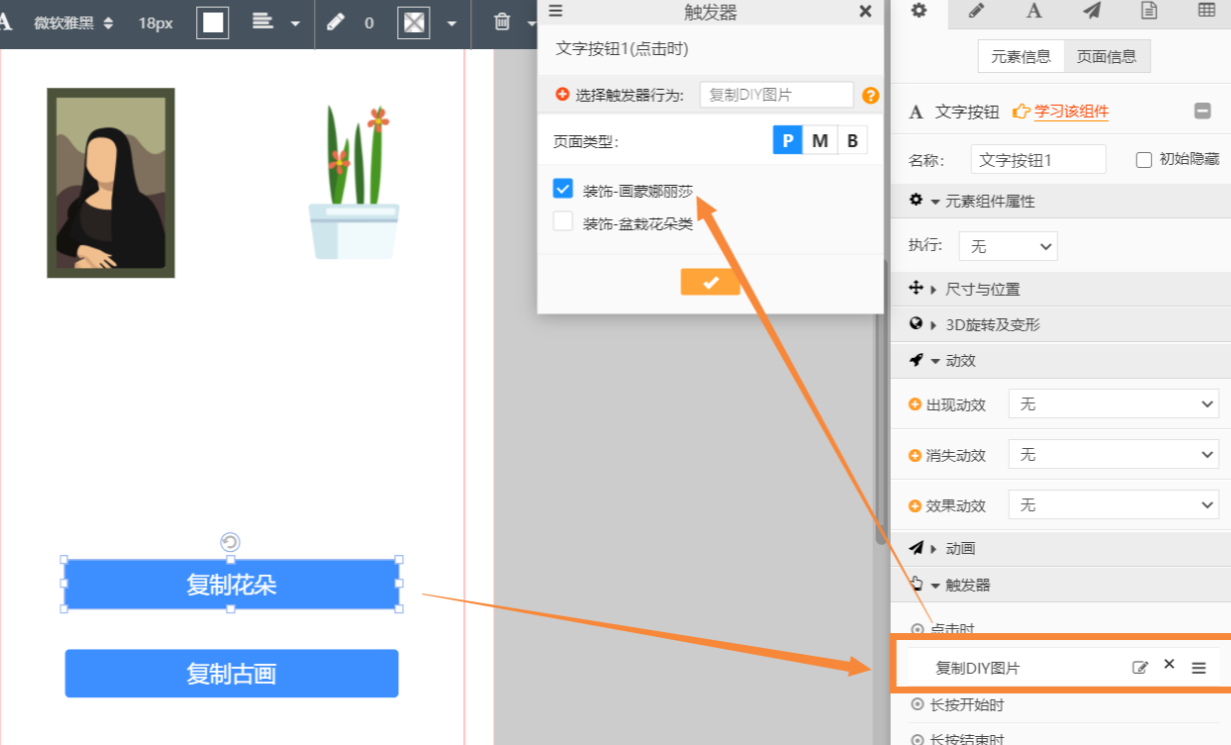The height and width of the screenshot is (745, 1231).
Task: Open the 学习该组件 link
Action: 1070,112
